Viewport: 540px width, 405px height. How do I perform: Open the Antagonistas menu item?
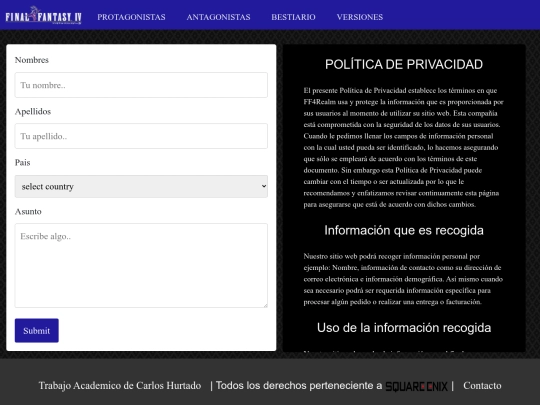pyautogui.click(x=218, y=17)
